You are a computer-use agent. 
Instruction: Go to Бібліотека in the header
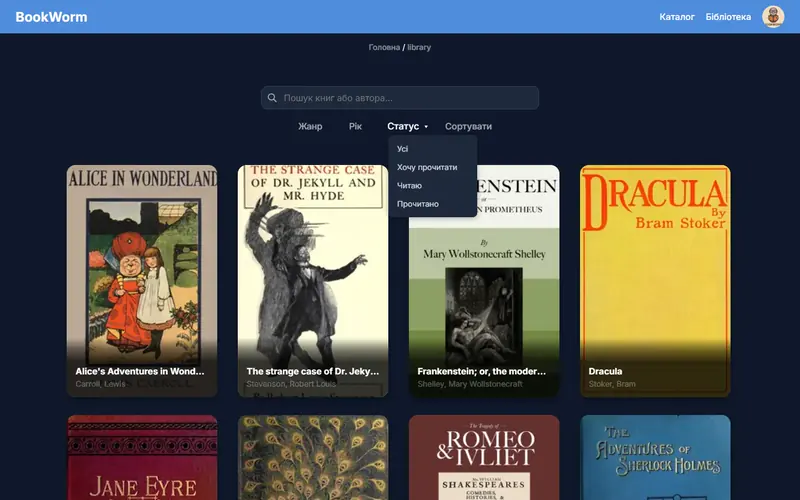728,17
